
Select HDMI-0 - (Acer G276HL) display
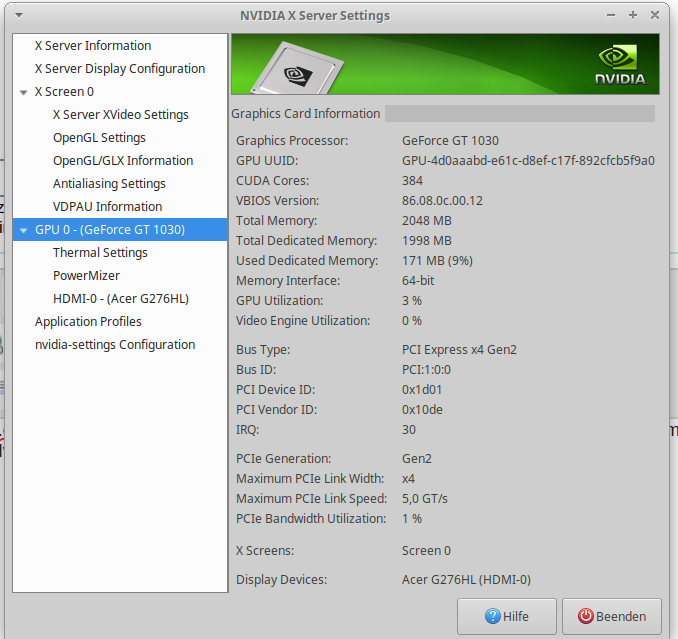(x=121, y=298)
